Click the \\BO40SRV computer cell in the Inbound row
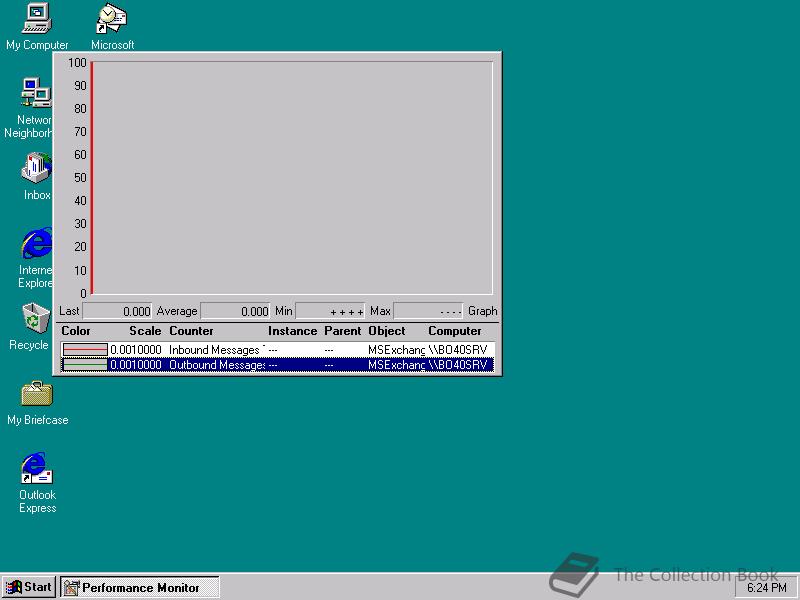Screen dimensions: 800x600 point(458,349)
